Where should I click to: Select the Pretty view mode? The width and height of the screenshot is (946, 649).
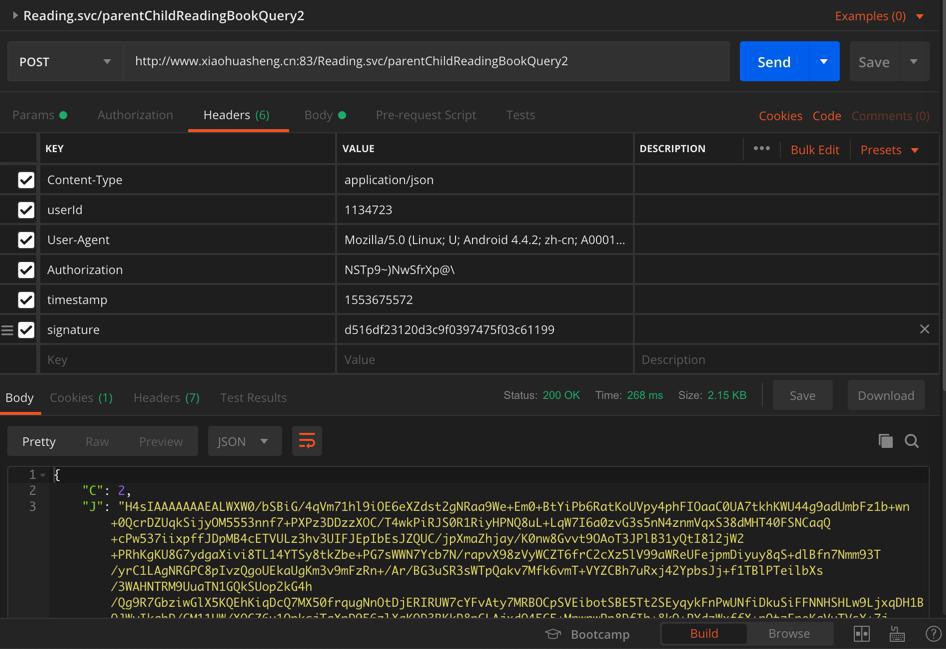click(x=39, y=442)
